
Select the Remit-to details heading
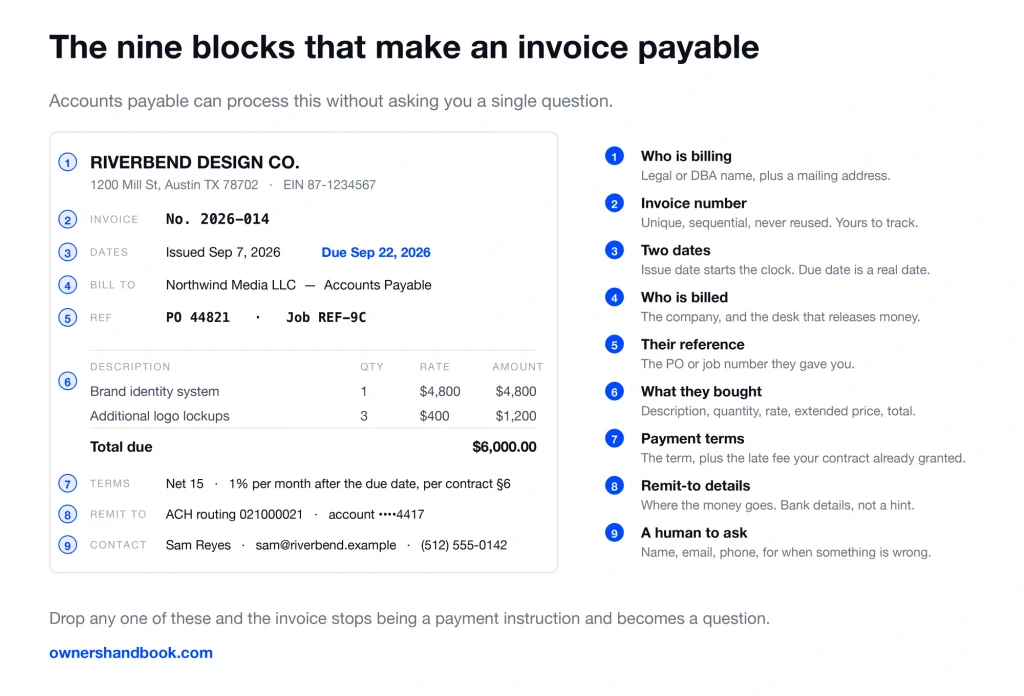pyautogui.click(x=695, y=486)
